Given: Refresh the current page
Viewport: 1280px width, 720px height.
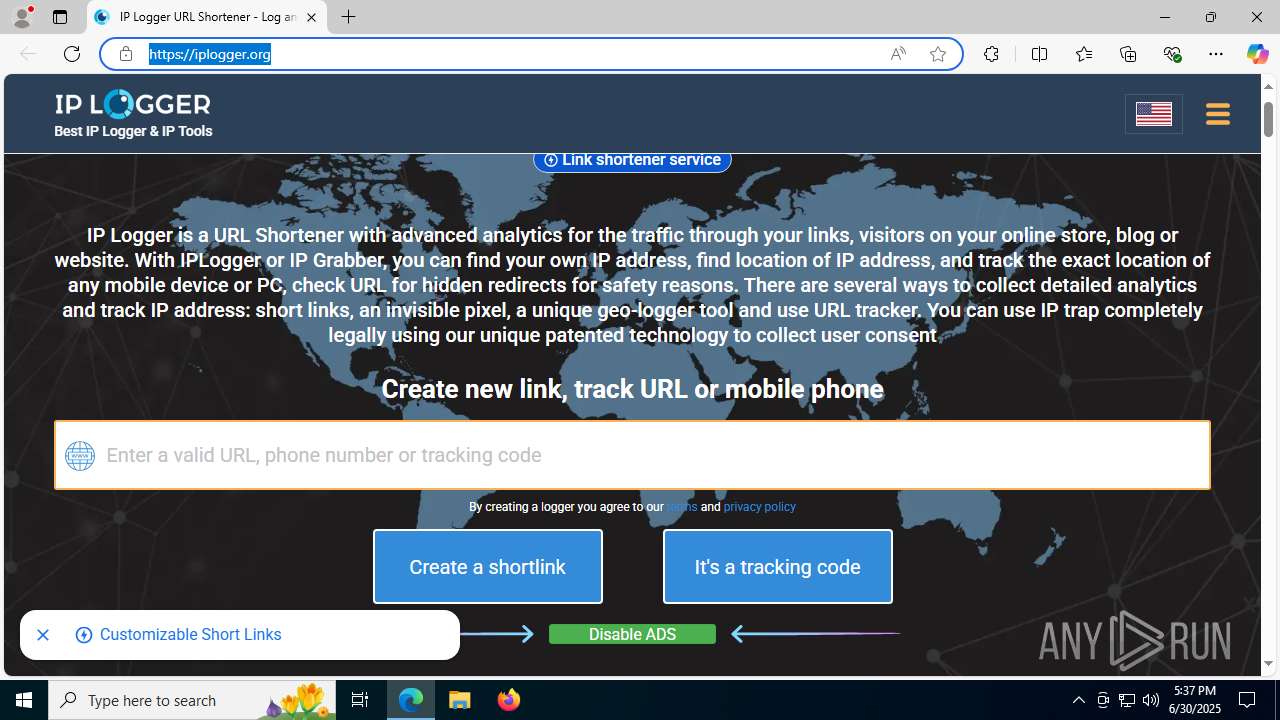Looking at the screenshot, I should pyautogui.click(x=72, y=54).
